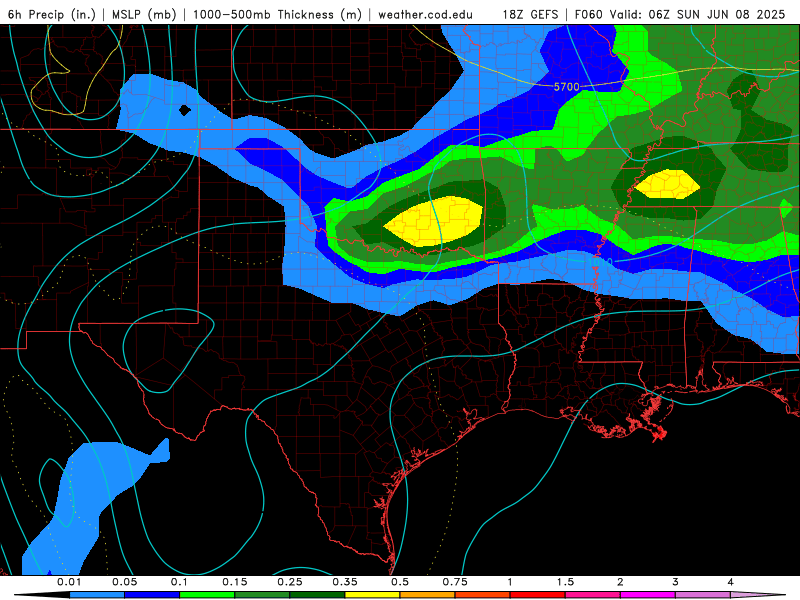The width and height of the screenshot is (800, 600).
Task: Select the yellow 0.35–0.5 legend swatch
Action: [372, 595]
